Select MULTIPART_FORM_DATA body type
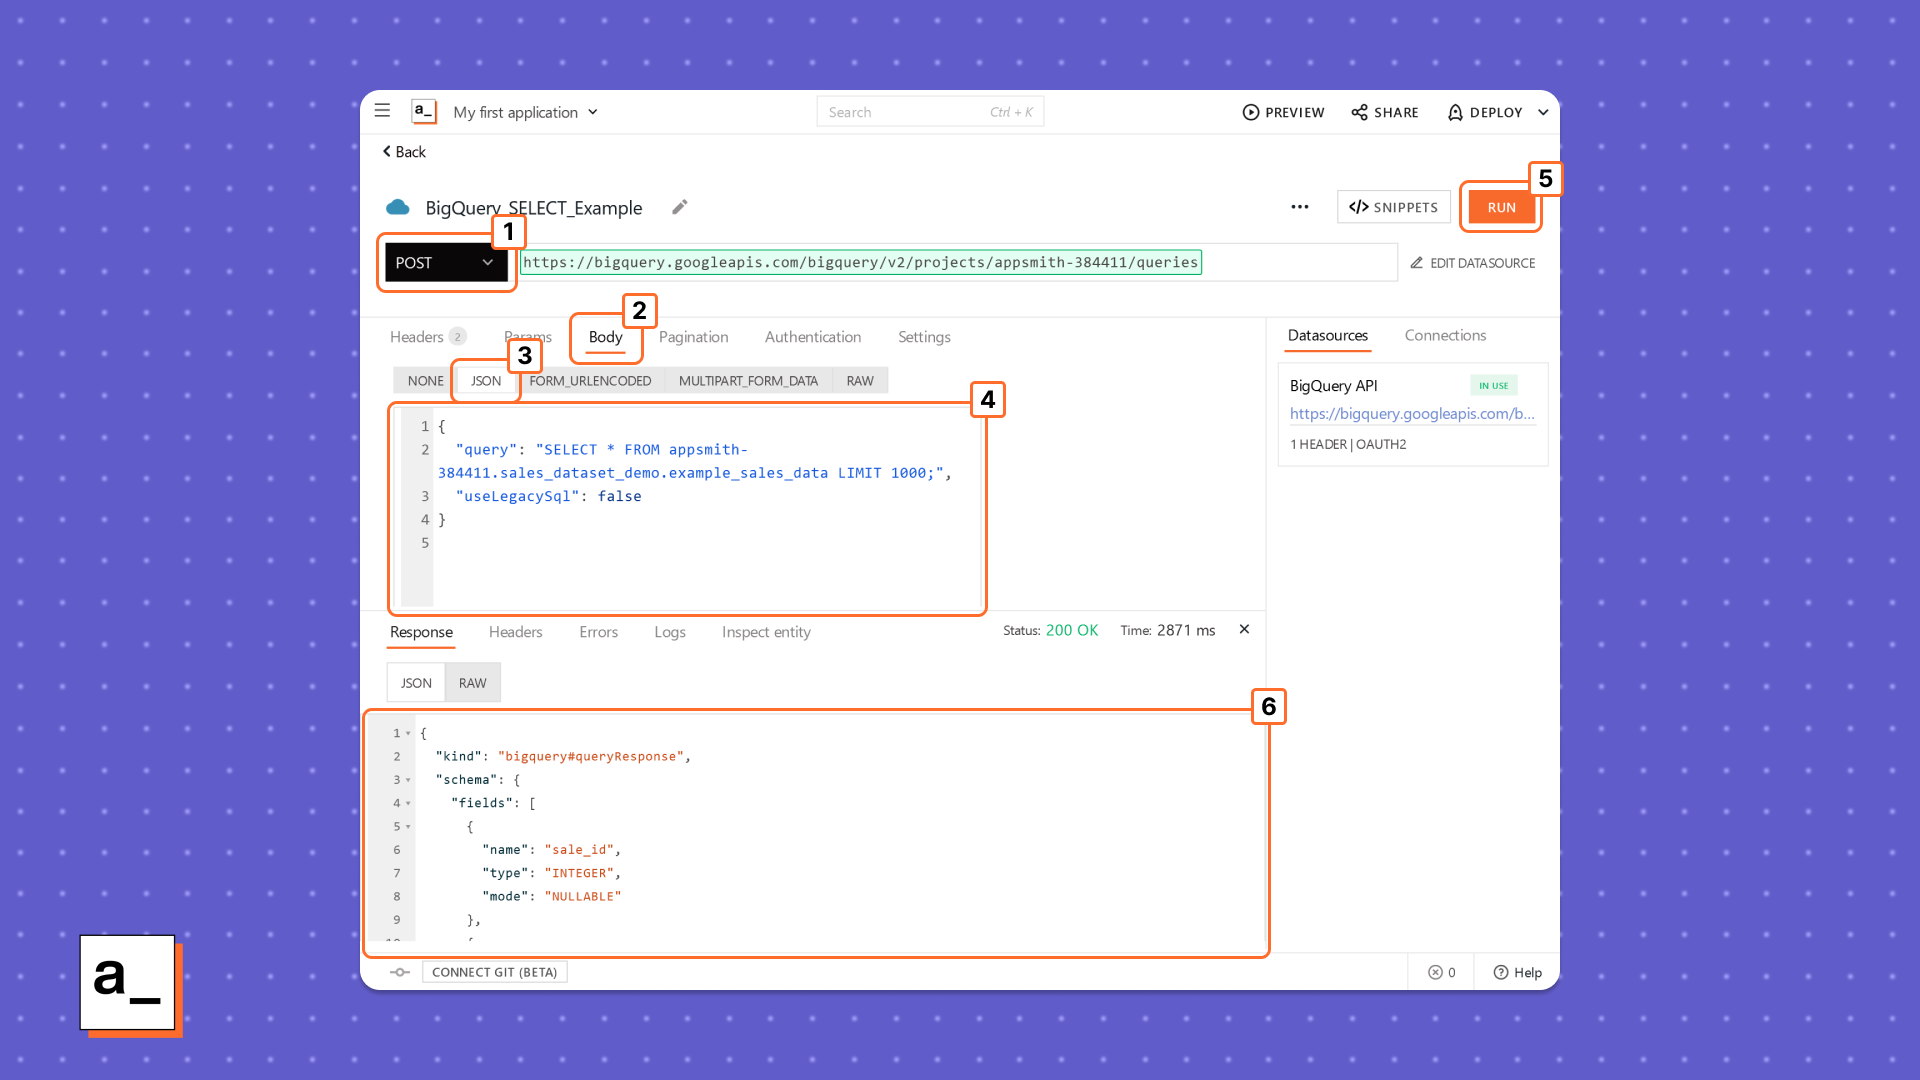Screen dimensions: 1920x1080 coord(748,381)
